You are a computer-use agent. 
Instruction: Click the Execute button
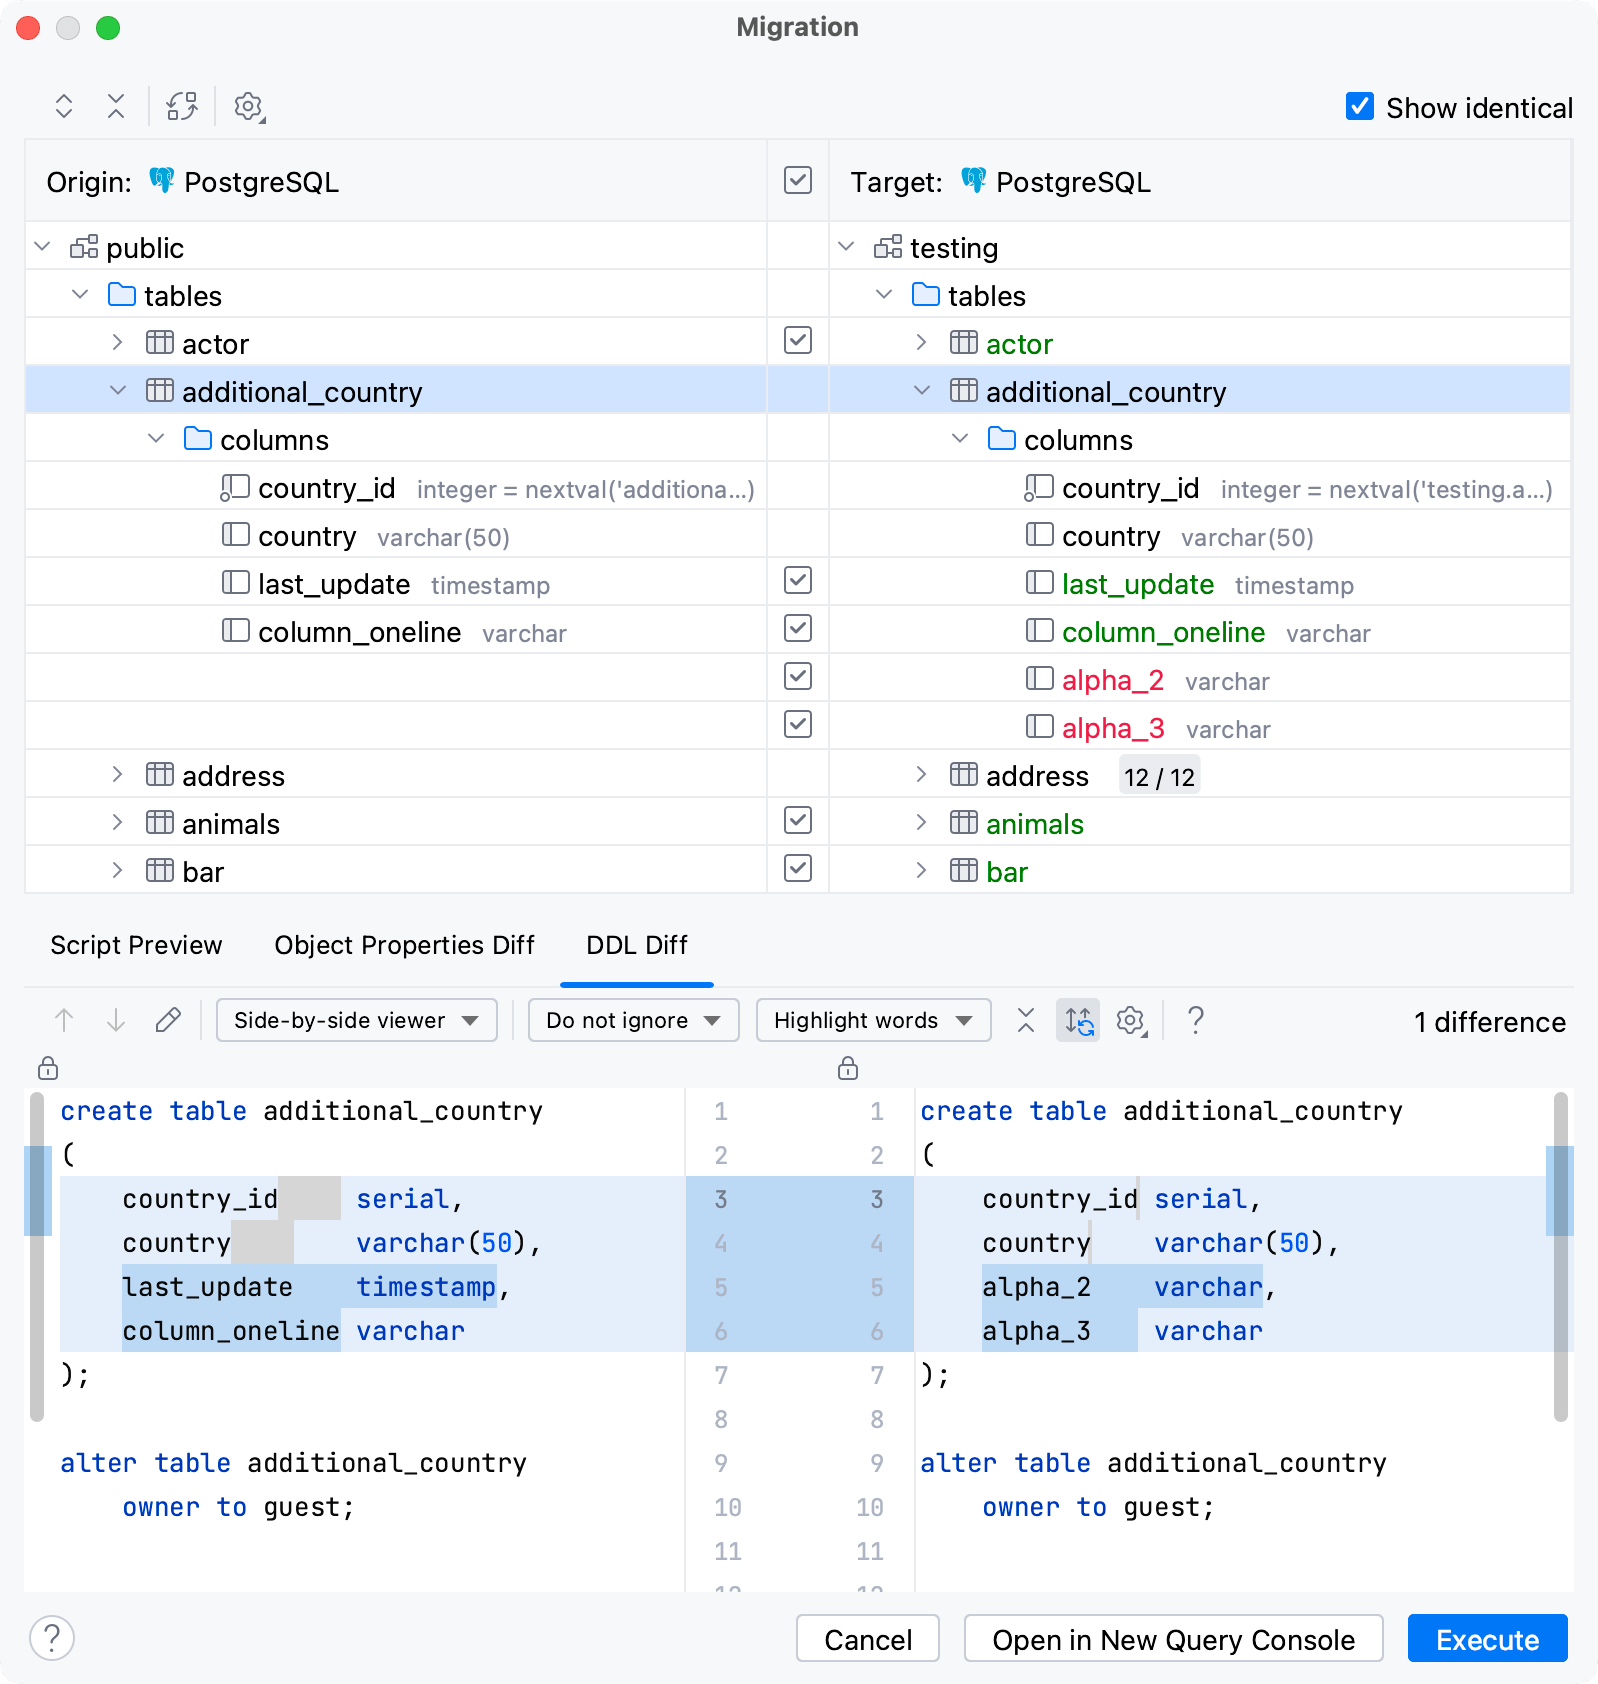pyautogui.click(x=1487, y=1639)
